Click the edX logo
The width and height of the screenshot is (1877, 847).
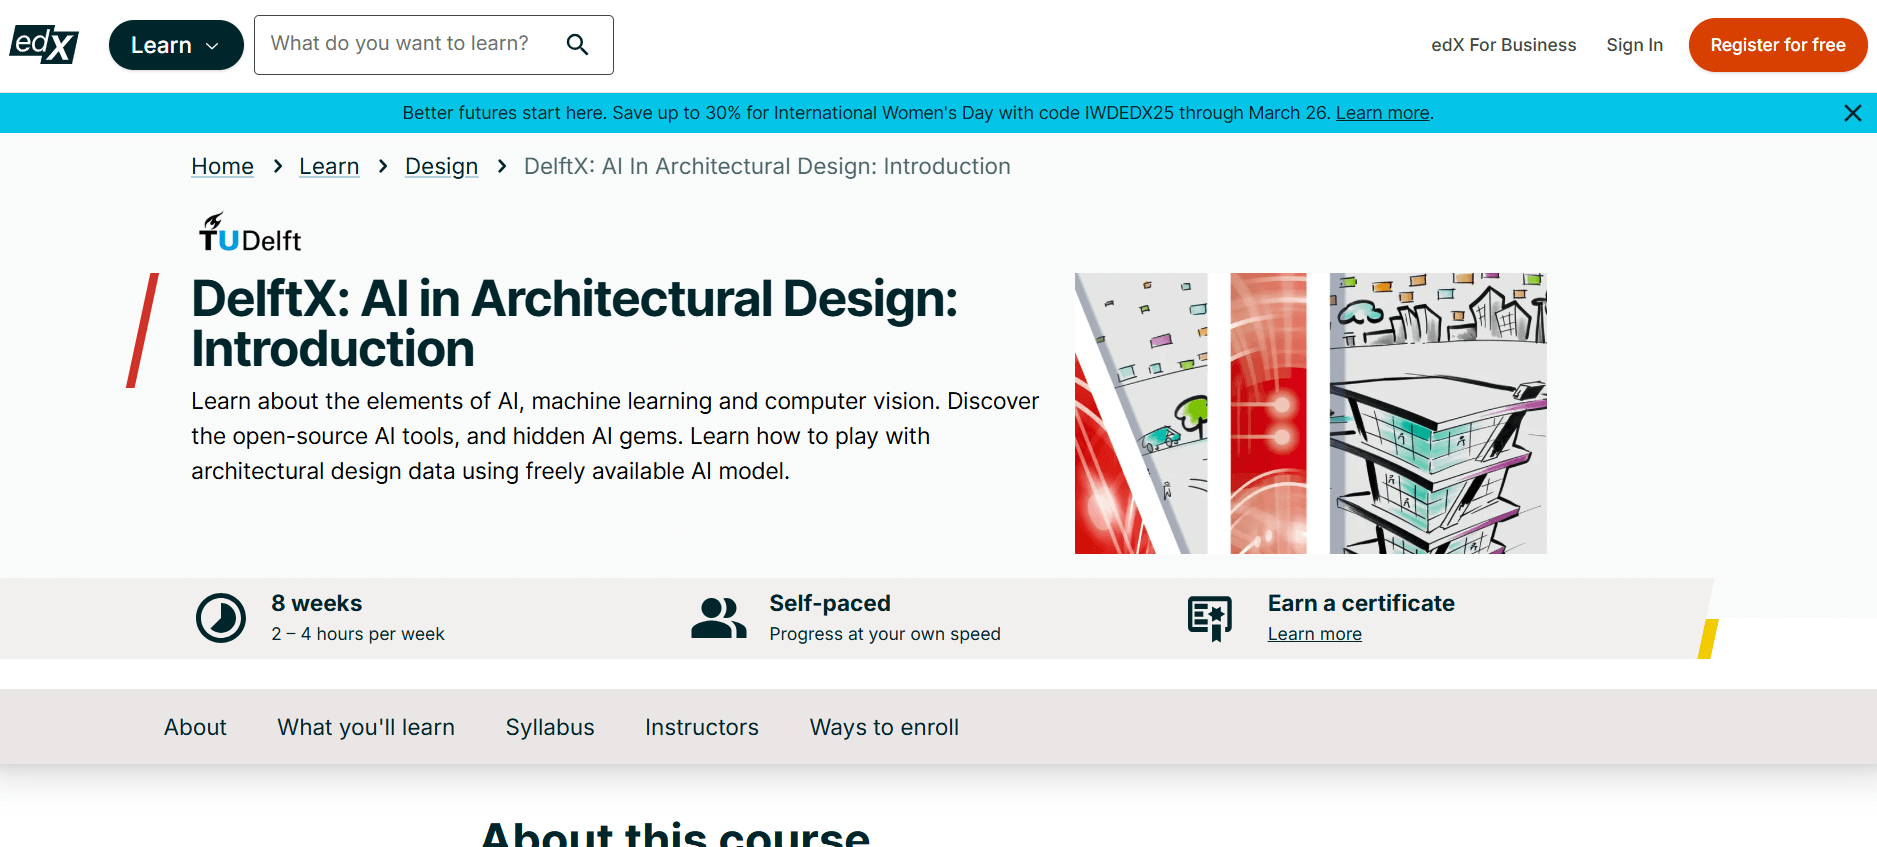[44, 45]
